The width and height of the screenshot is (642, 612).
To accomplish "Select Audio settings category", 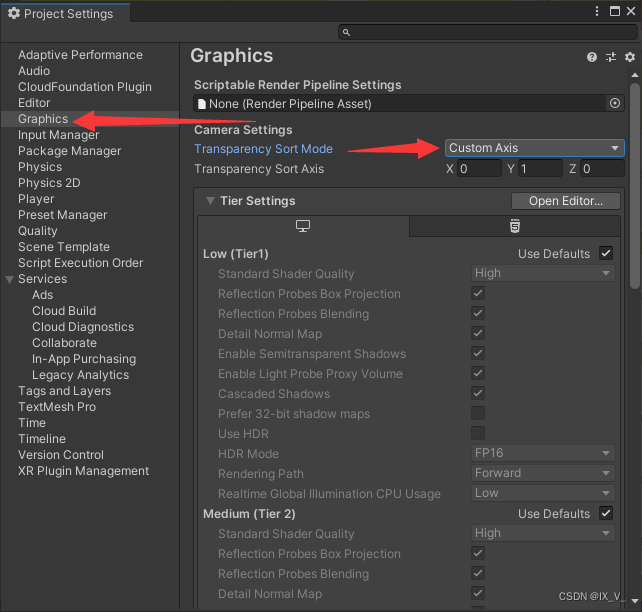I will (x=34, y=71).
